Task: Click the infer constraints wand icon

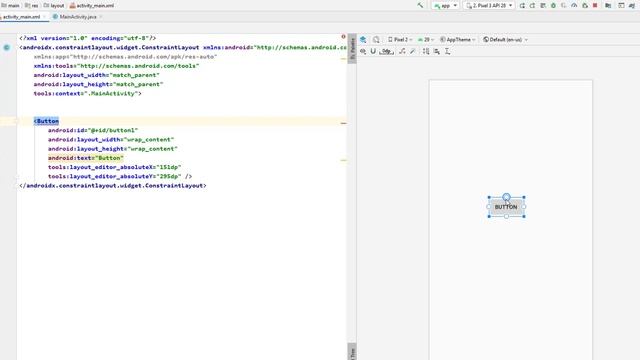Action: point(413,51)
